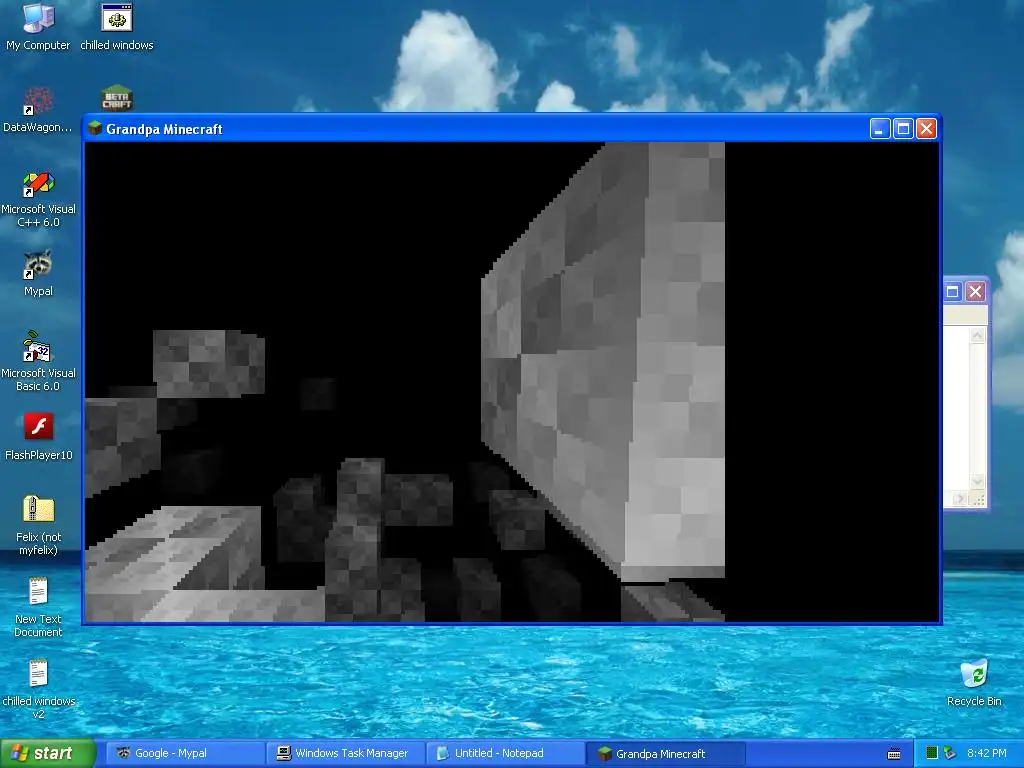Close the background window behind Minecraft
This screenshot has height=768, width=1024.
click(975, 291)
